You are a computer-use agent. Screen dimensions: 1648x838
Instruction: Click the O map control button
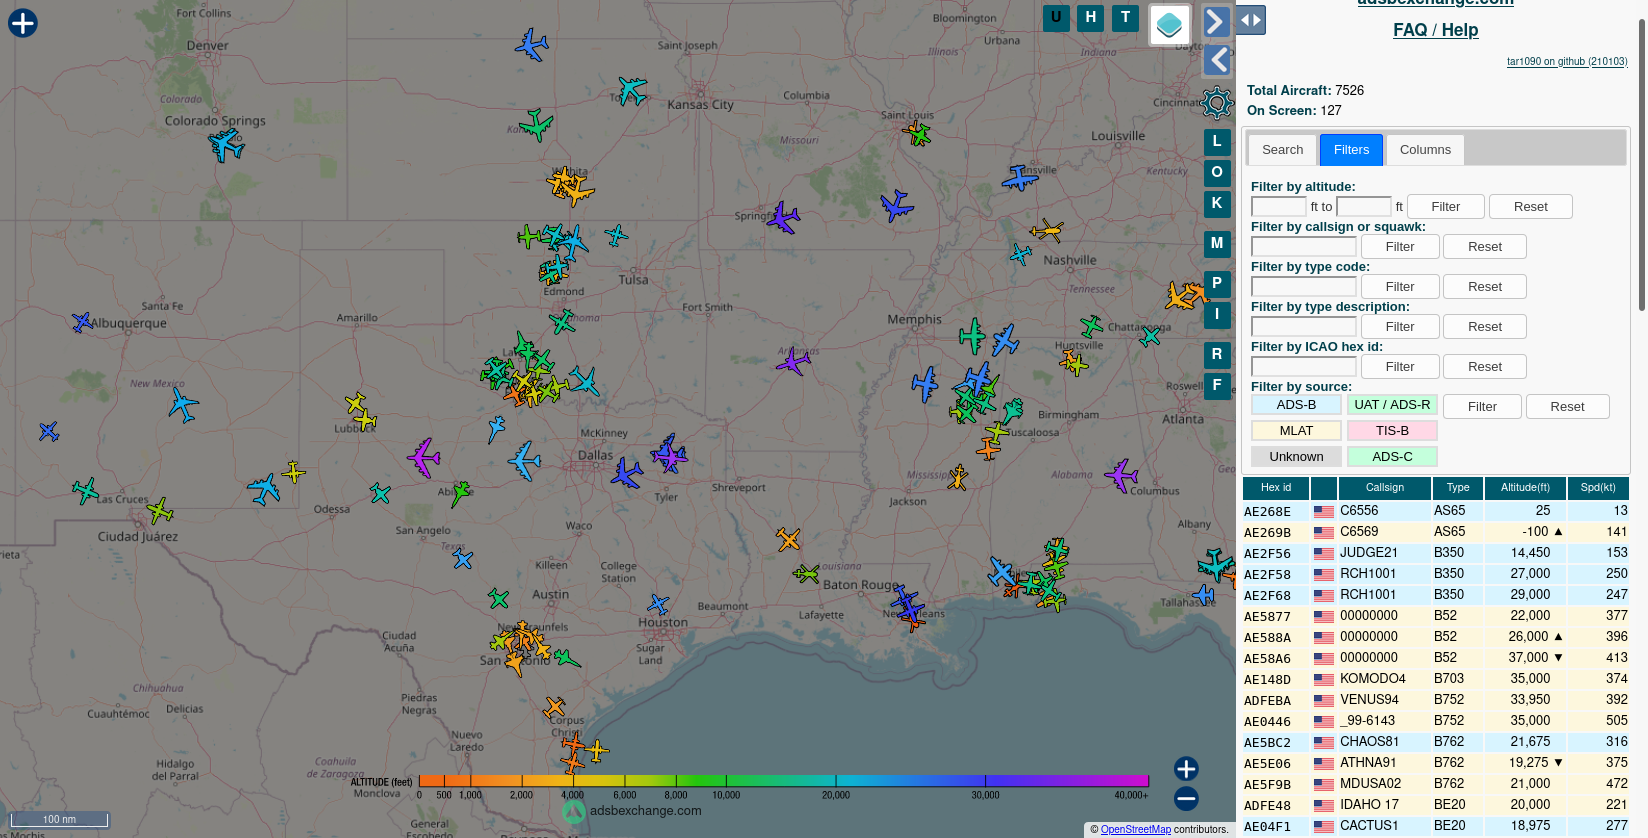1217,173
